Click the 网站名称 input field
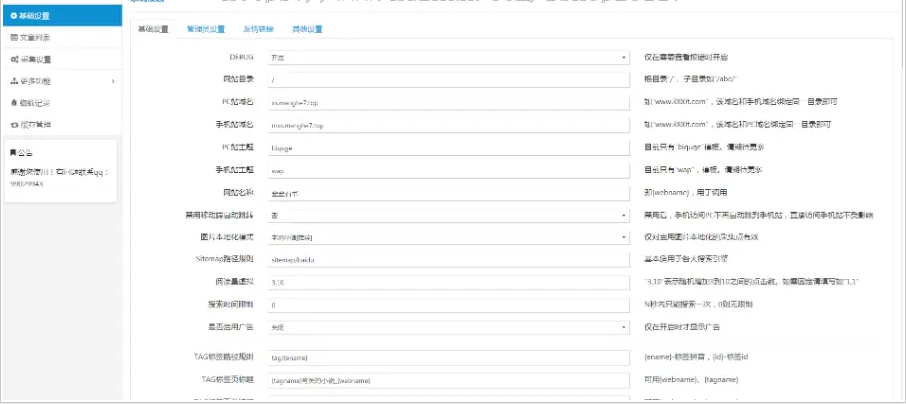 448,194
